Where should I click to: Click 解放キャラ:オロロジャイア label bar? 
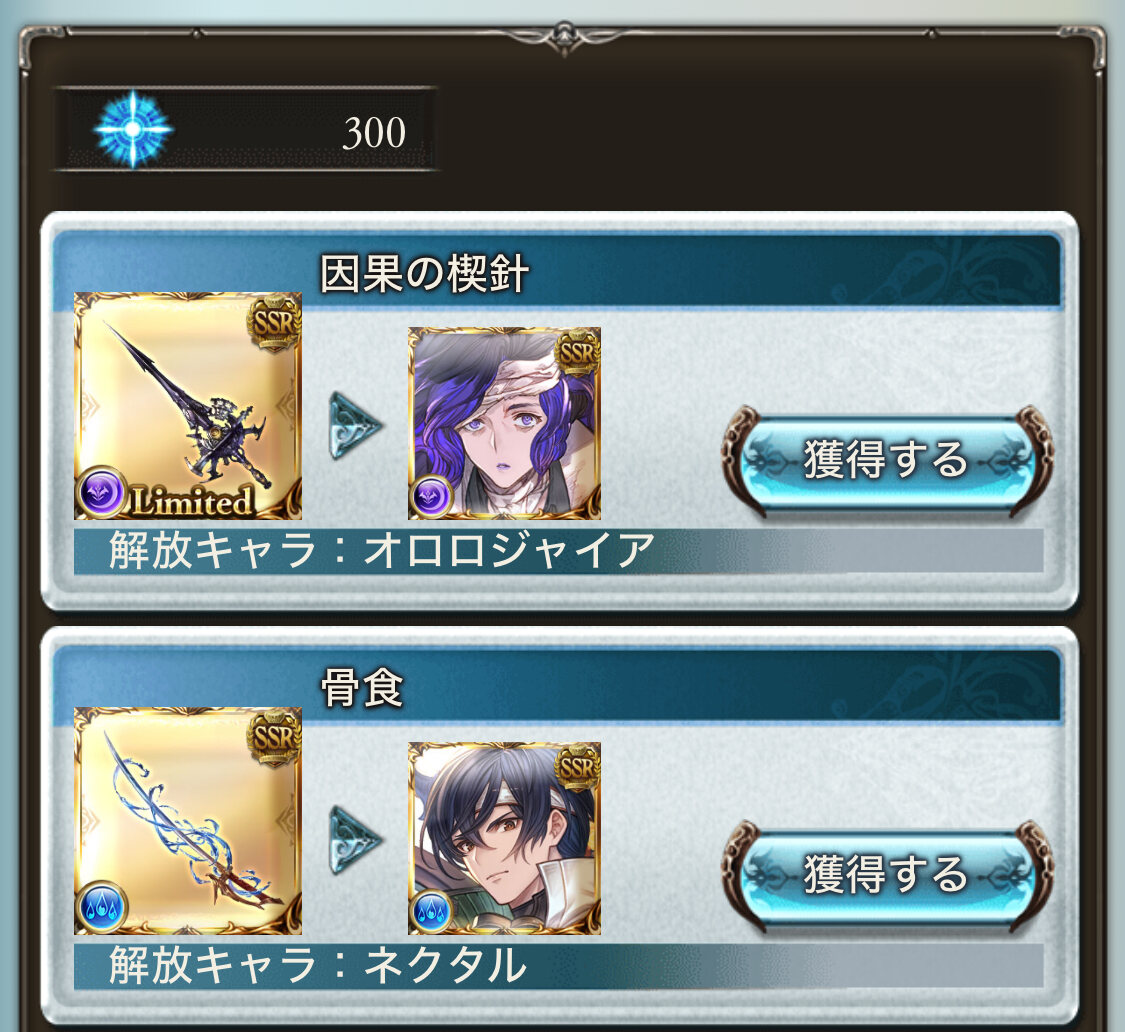pos(558,551)
